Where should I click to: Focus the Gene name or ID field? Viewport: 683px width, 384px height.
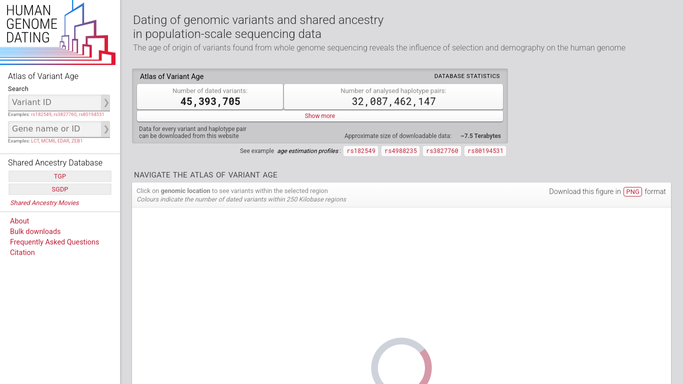tap(55, 129)
